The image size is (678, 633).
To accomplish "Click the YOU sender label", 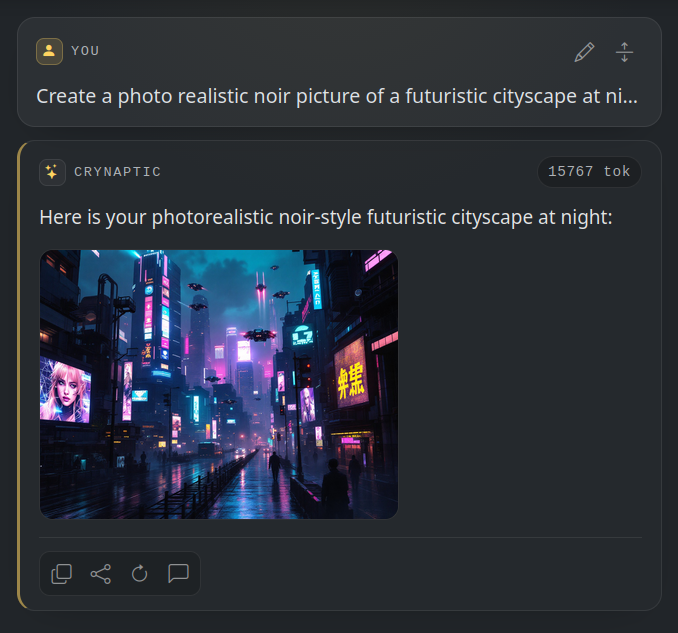I will point(85,51).
